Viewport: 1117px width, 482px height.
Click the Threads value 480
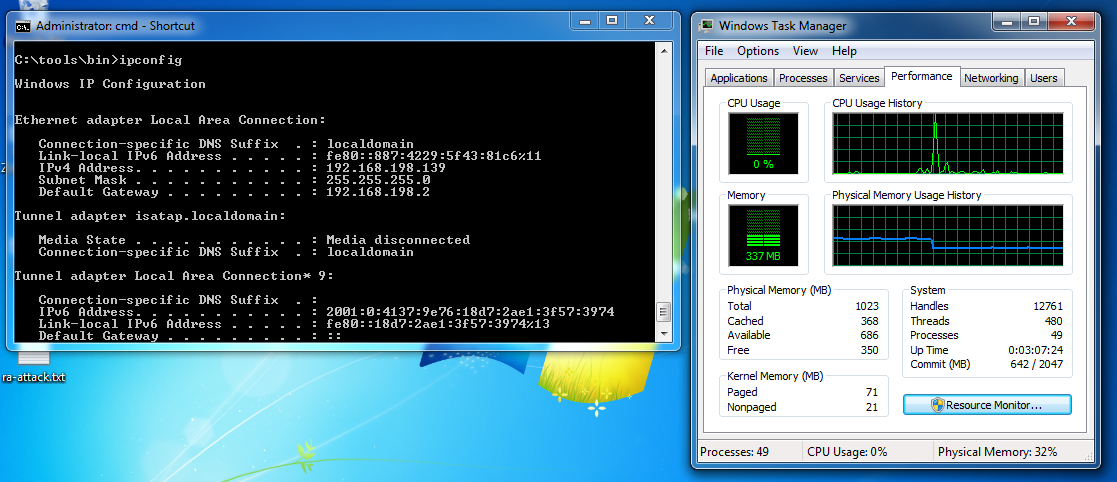click(x=1054, y=321)
